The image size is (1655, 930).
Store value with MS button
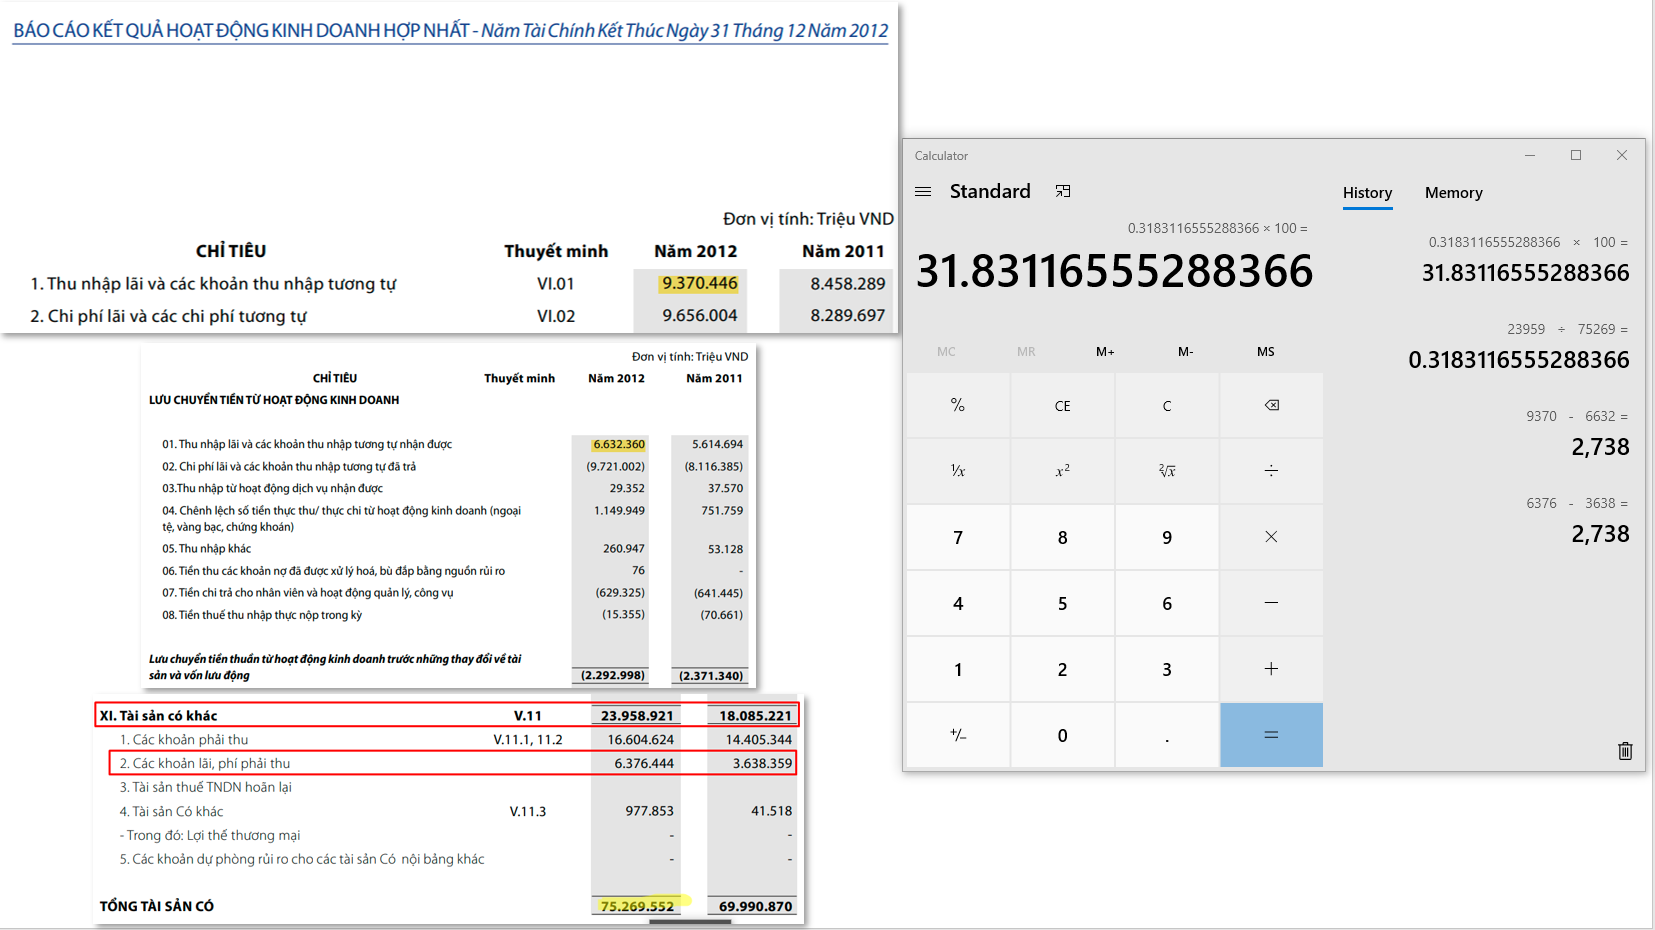pyautogui.click(x=1265, y=352)
